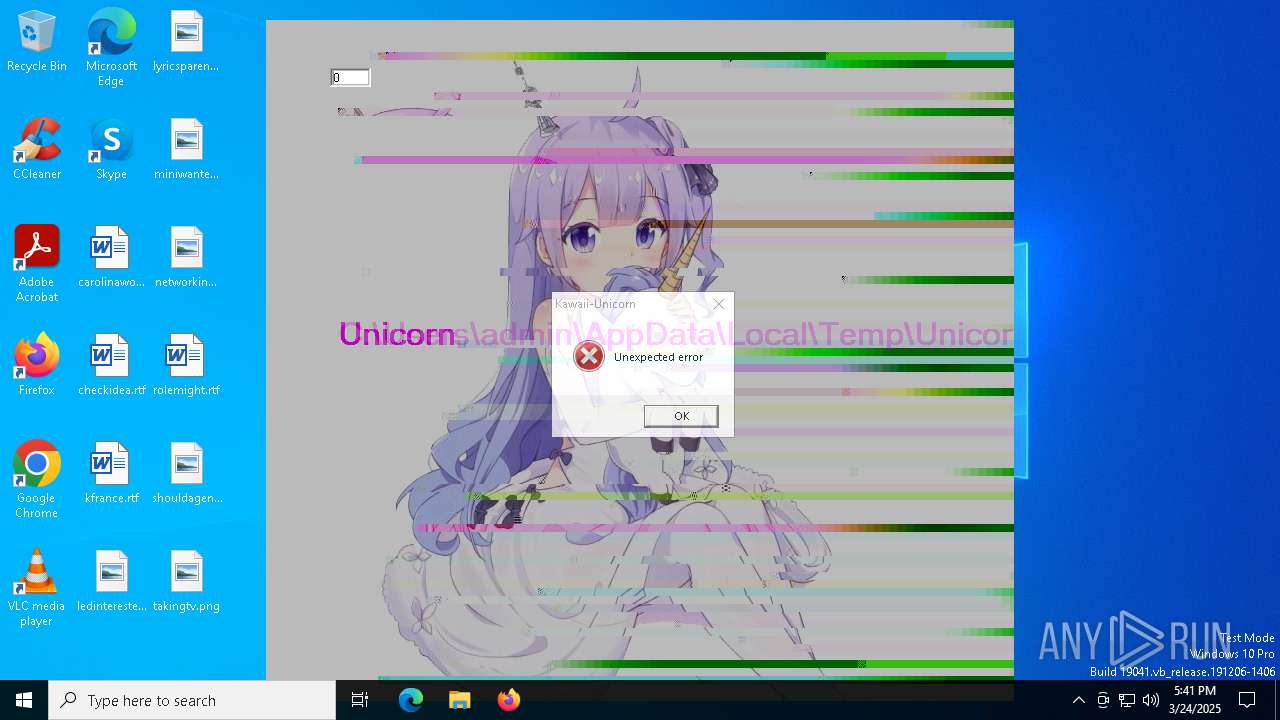
Task: Launch Firefox from the taskbar
Action: coord(509,700)
